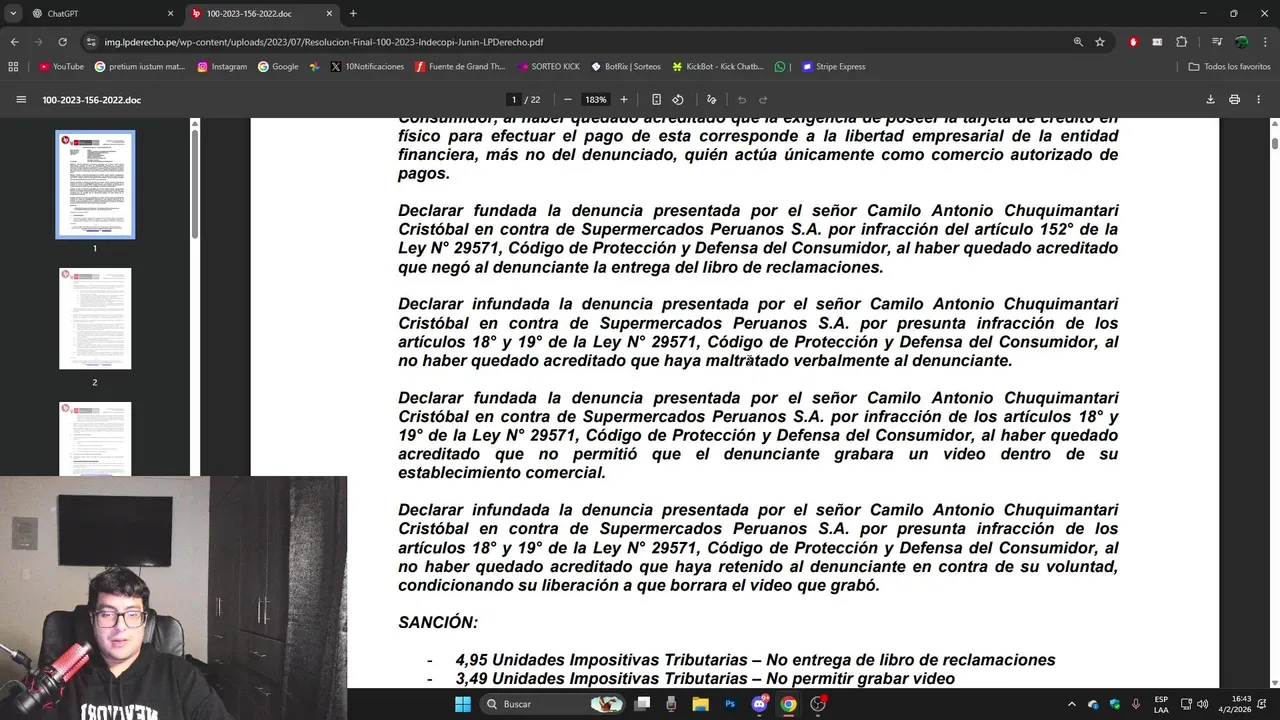
Task: Close the ChatGPT tab
Action: tap(170, 14)
